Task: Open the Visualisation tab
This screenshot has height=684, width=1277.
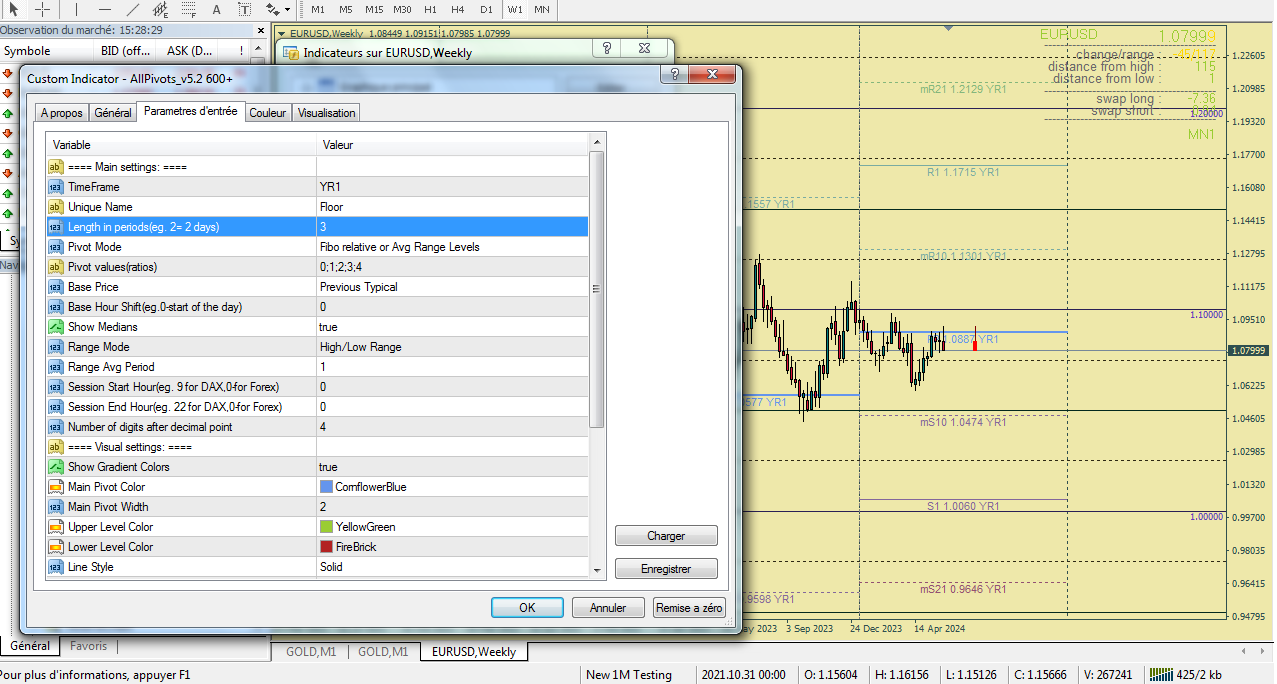Action: point(326,113)
